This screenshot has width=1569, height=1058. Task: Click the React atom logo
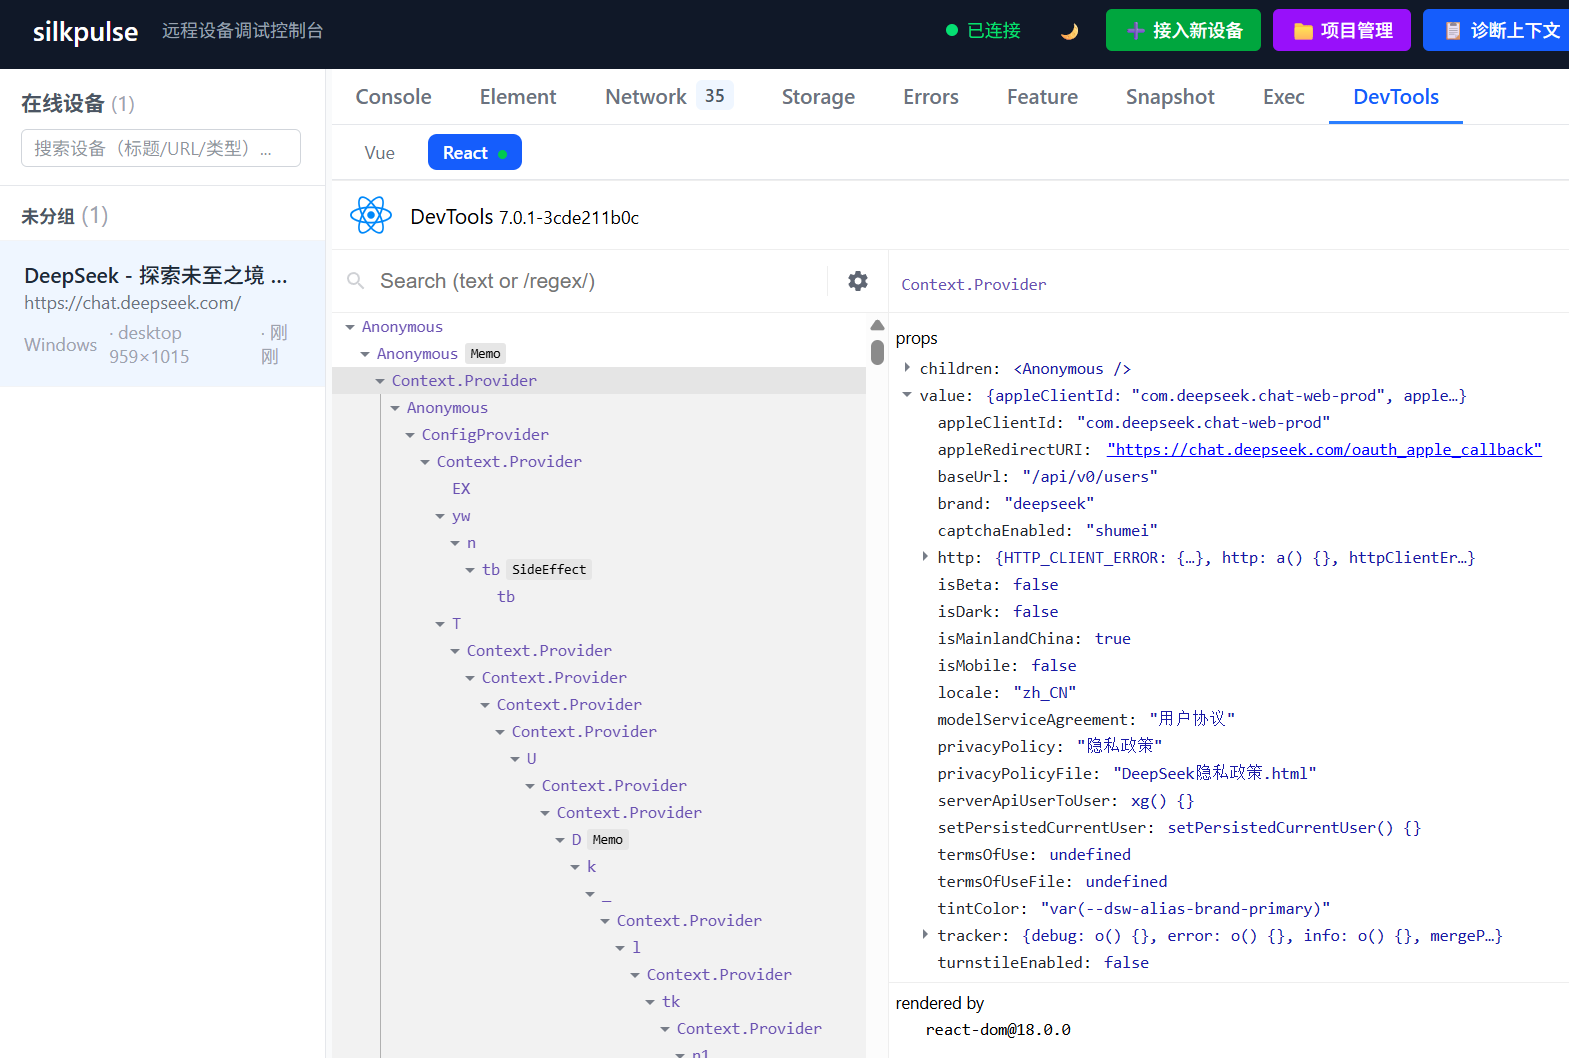click(371, 215)
